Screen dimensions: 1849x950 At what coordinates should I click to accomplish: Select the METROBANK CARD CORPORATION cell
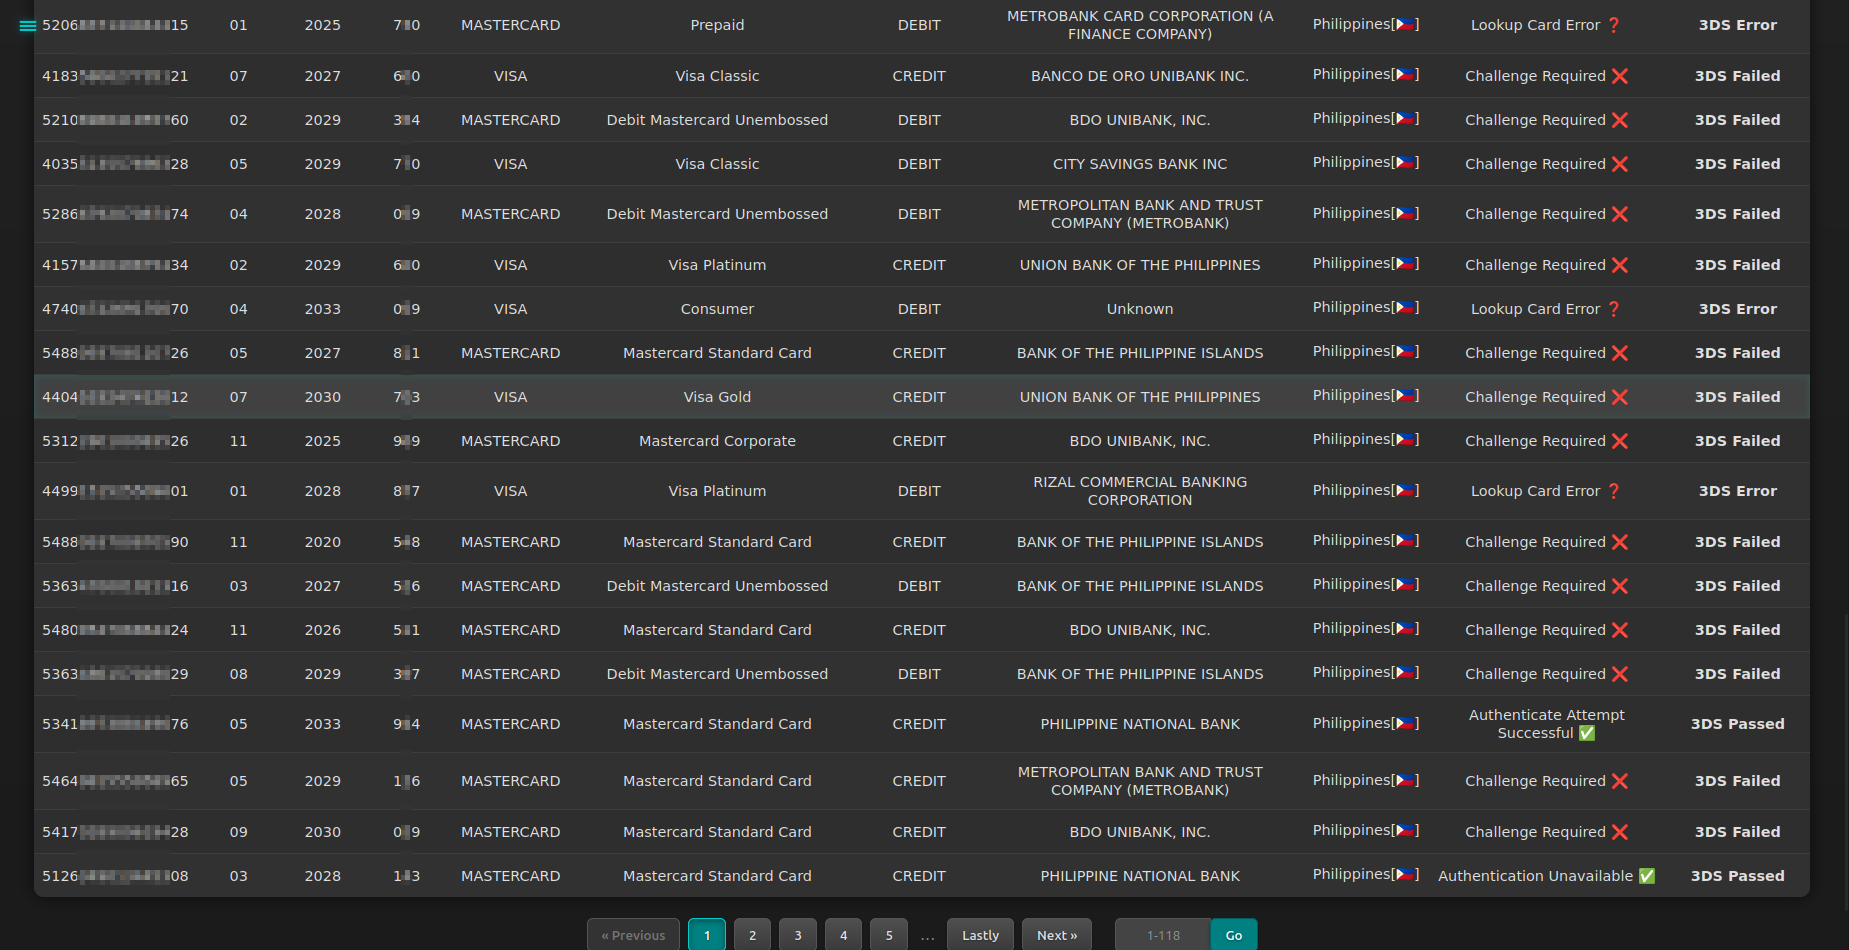[x=1140, y=25]
